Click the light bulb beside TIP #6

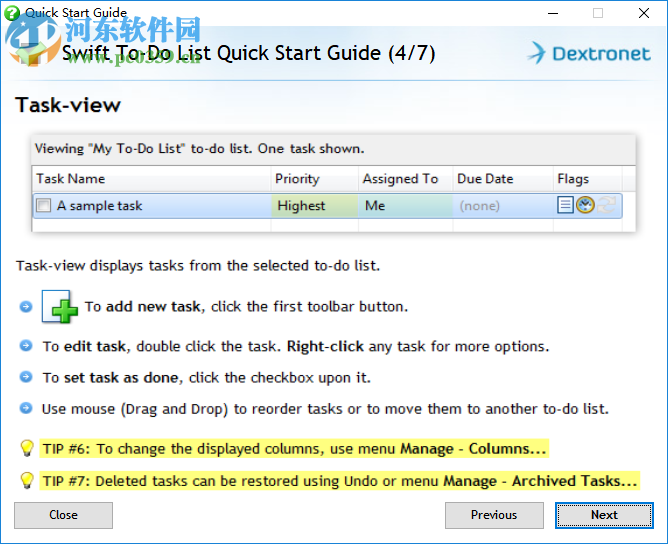pyautogui.click(x=27, y=449)
